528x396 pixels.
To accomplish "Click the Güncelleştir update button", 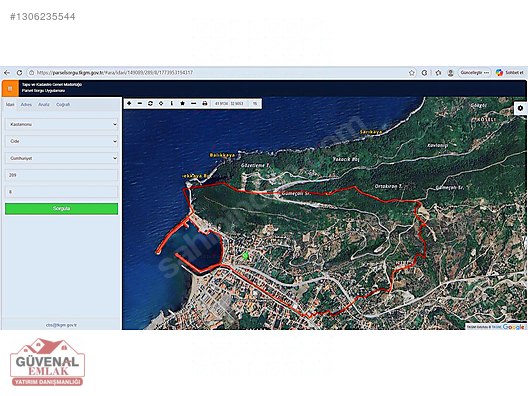I will click(x=475, y=73).
